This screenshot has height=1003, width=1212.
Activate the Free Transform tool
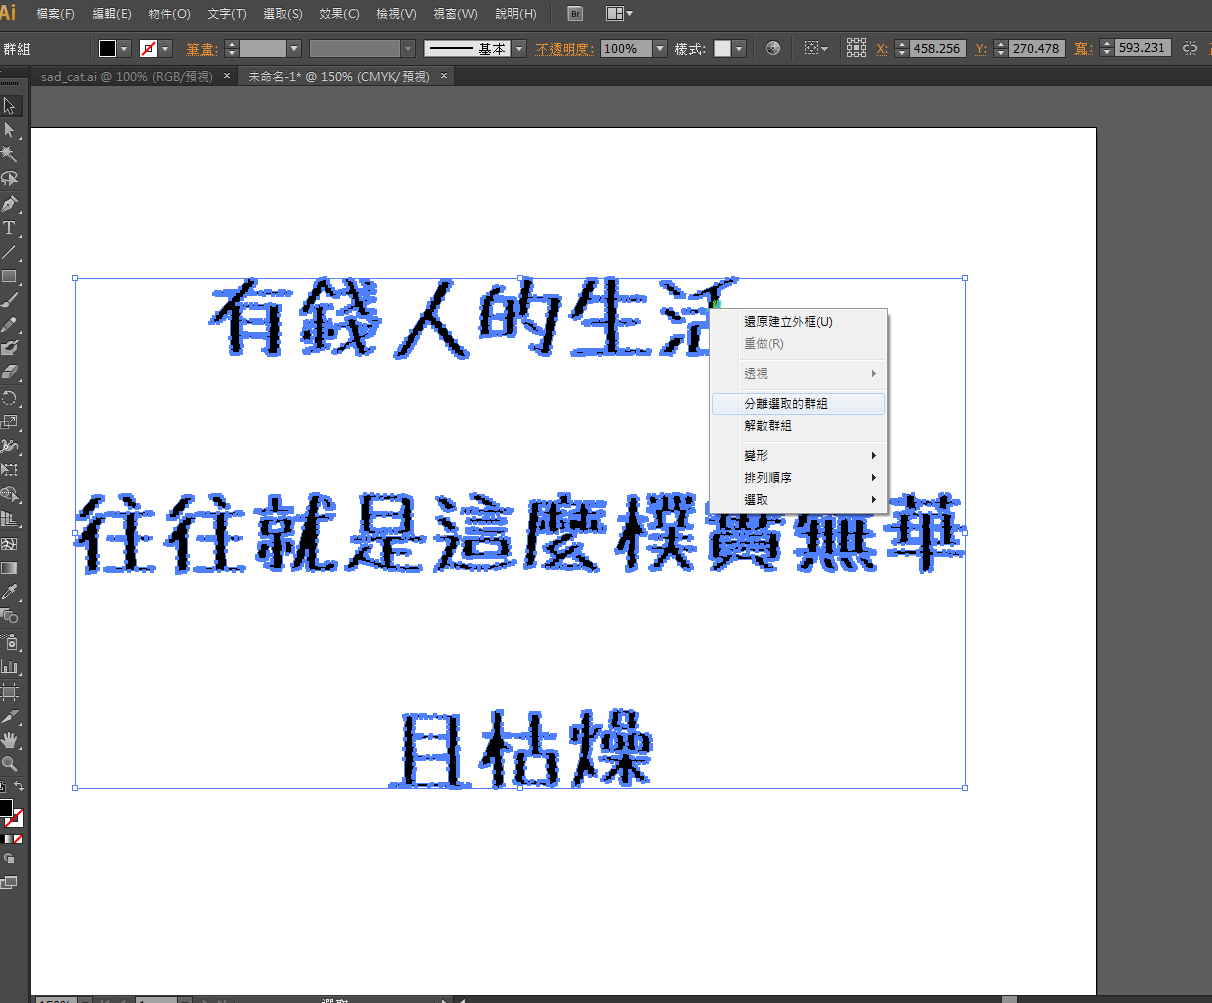click(x=9, y=470)
